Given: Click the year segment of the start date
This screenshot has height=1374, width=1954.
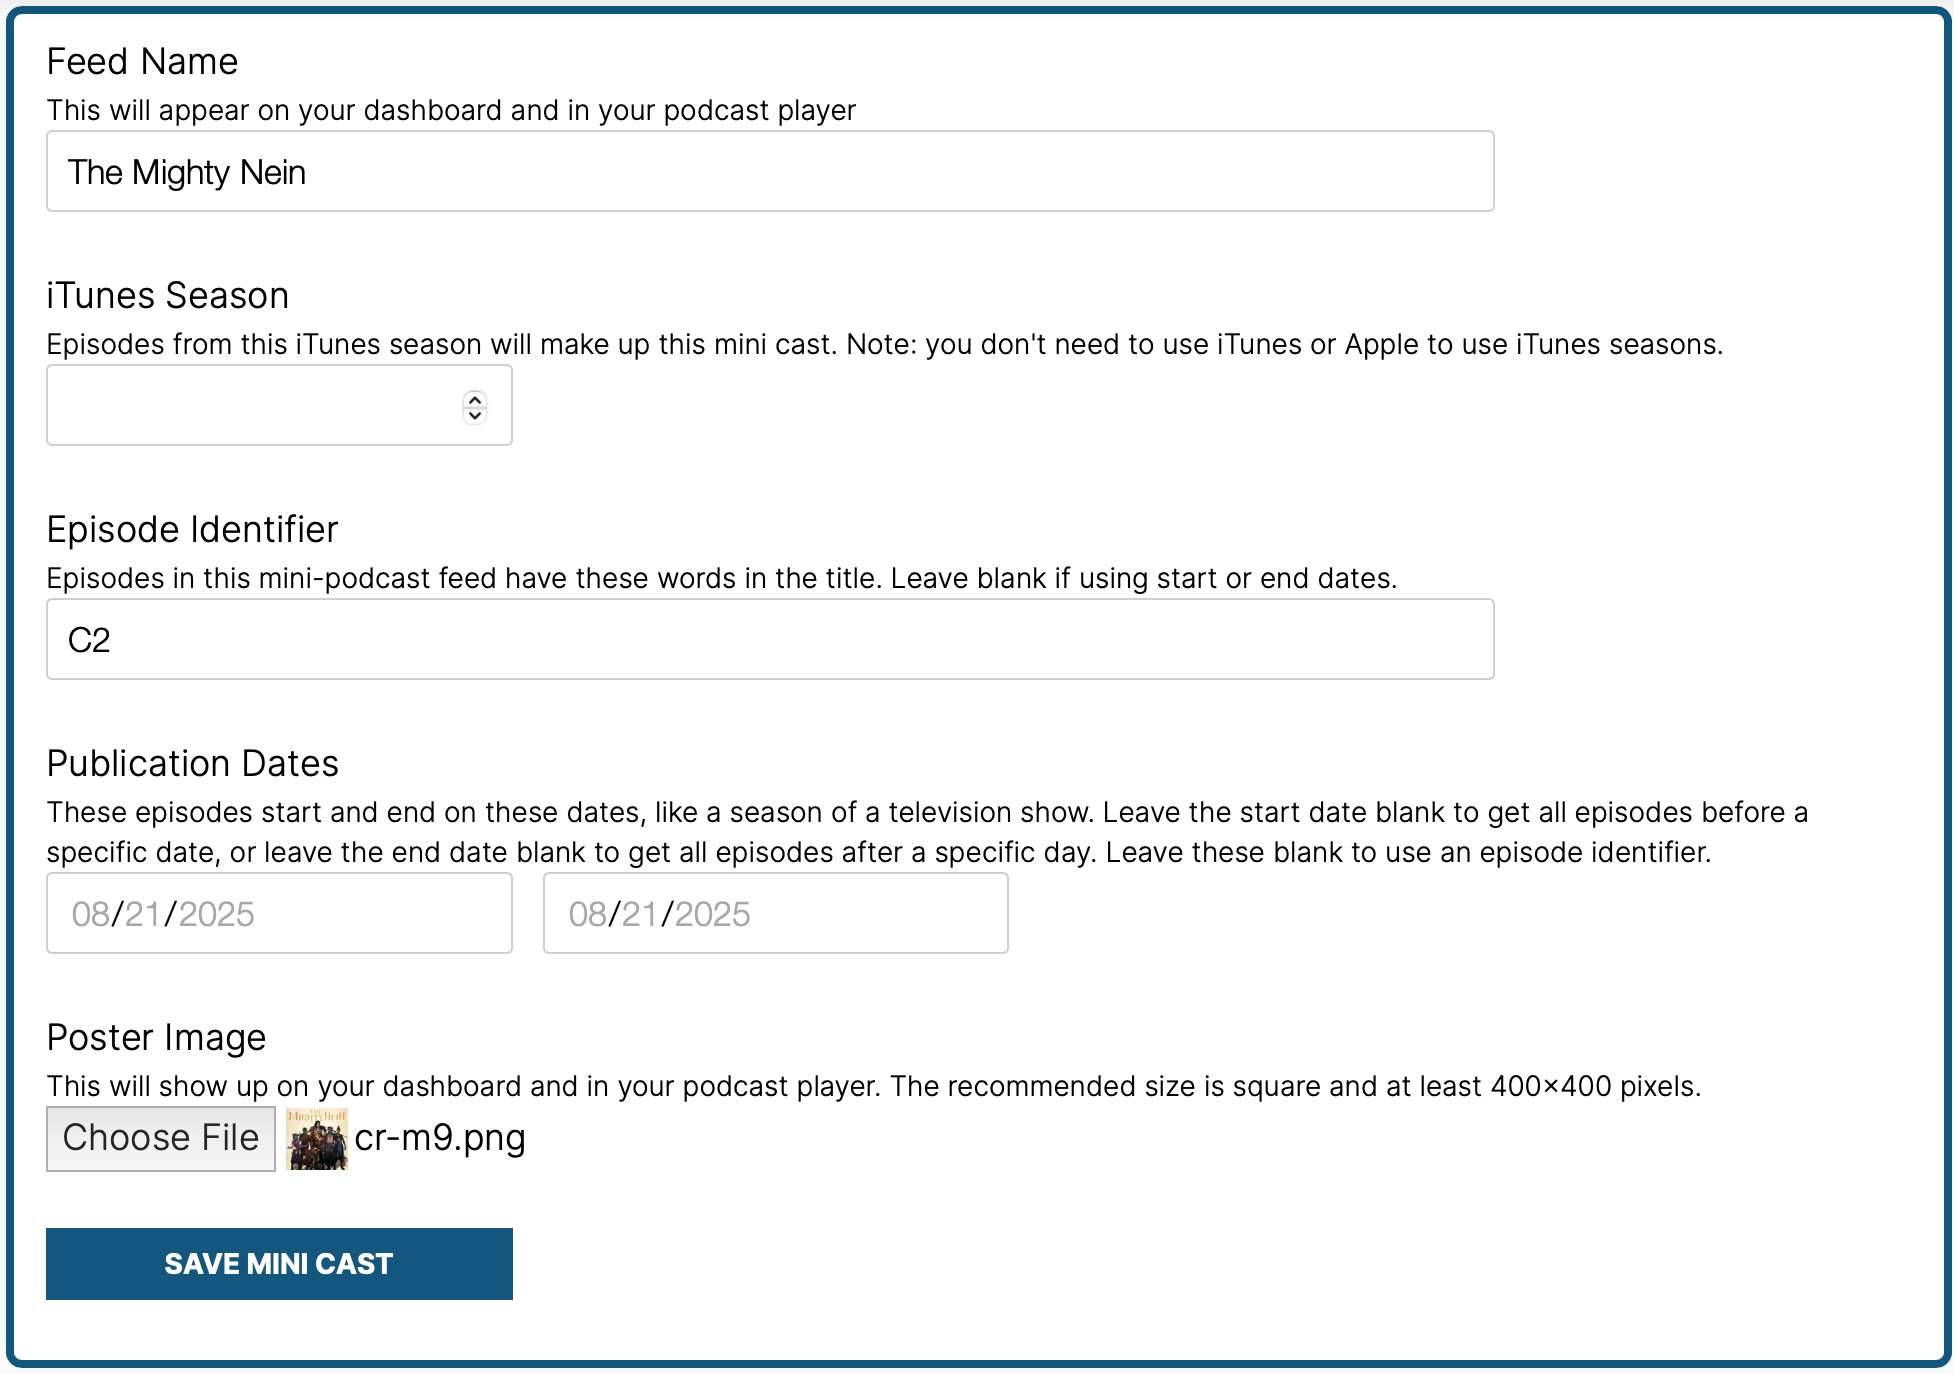Looking at the screenshot, I should 214,913.
